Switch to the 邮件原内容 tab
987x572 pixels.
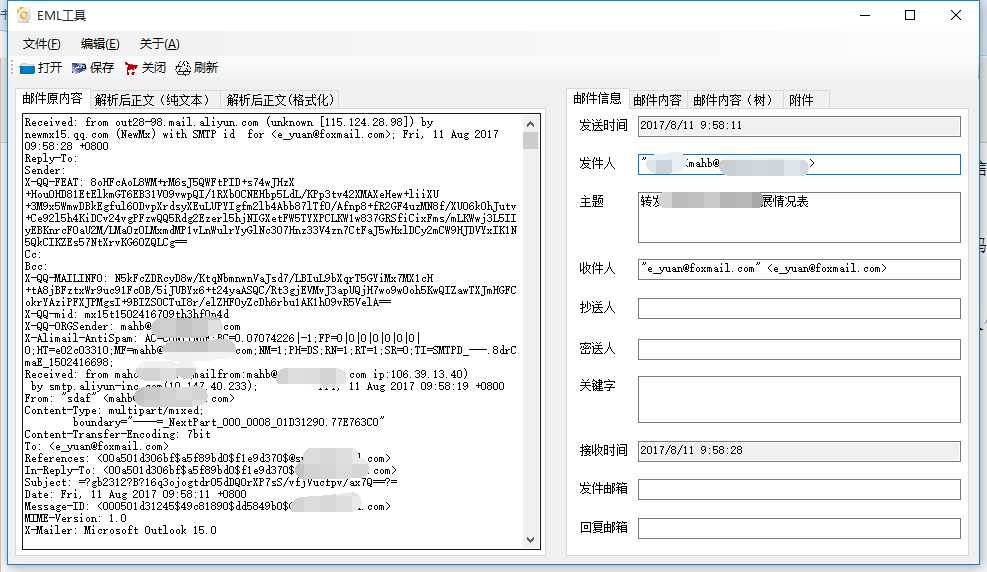52,99
